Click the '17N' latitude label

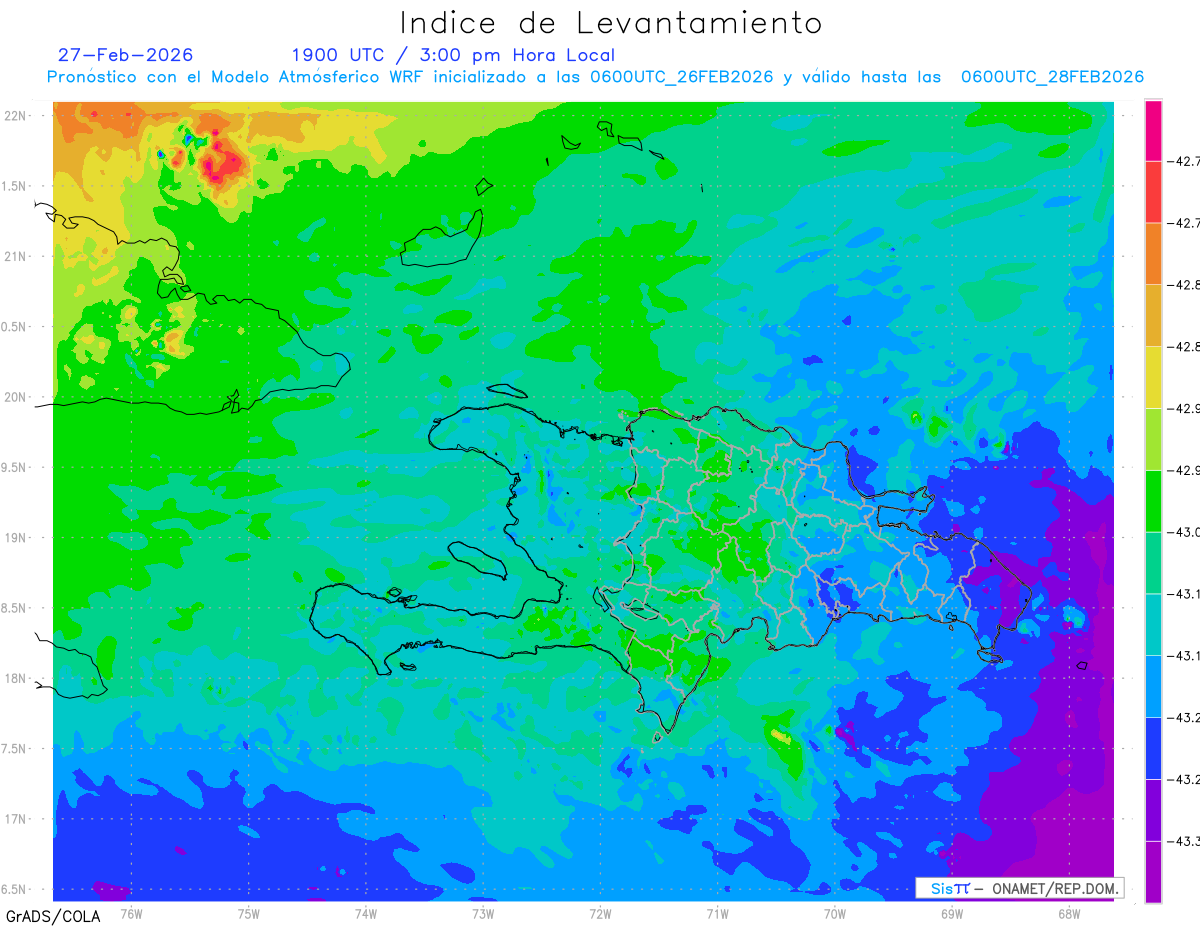point(16,820)
